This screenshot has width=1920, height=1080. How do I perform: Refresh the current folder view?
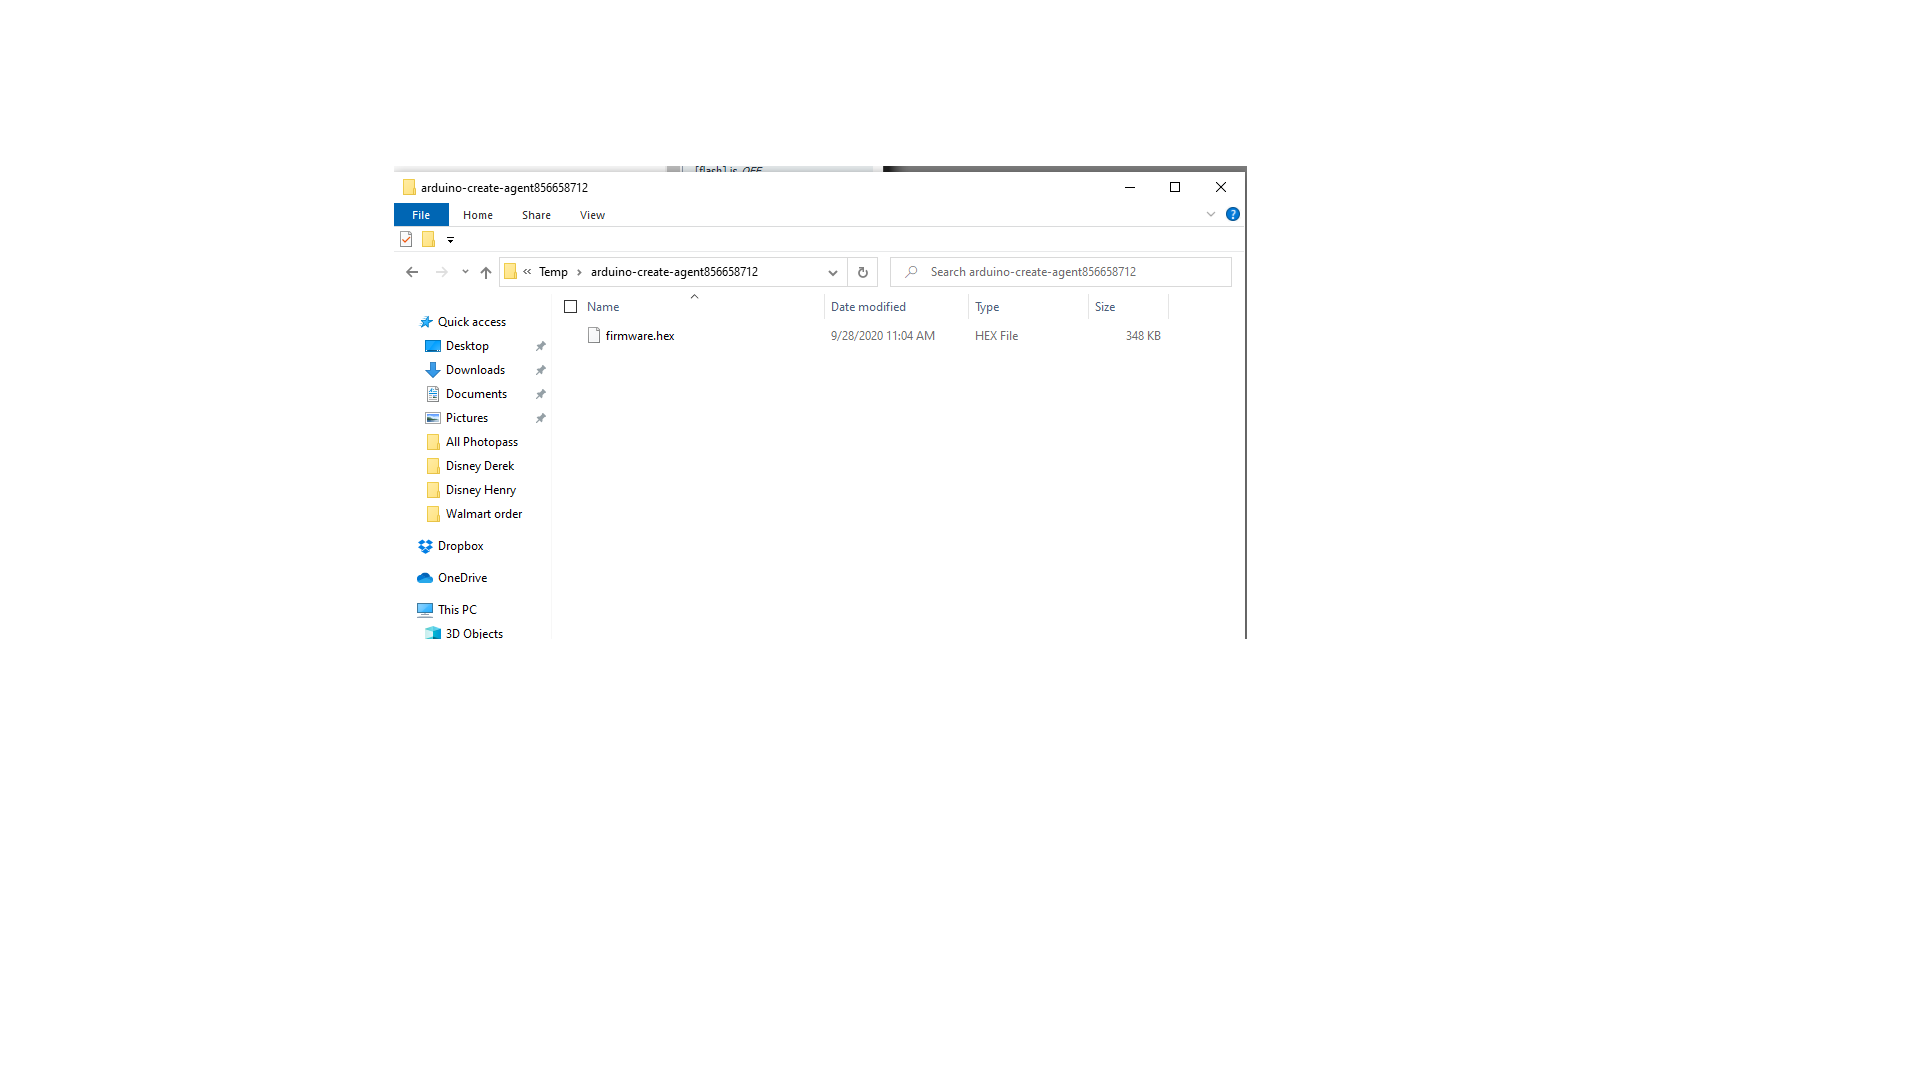click(x=863, y=272)
